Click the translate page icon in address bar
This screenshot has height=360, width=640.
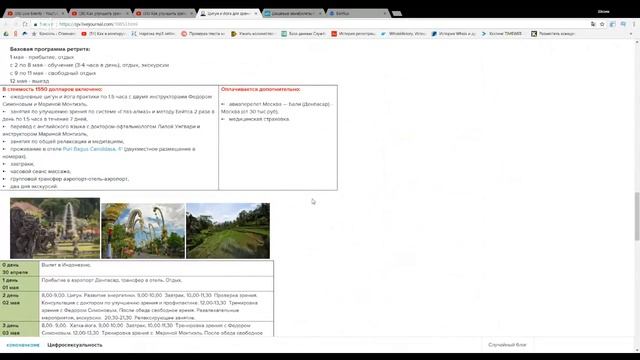click(x=593, y=24)
